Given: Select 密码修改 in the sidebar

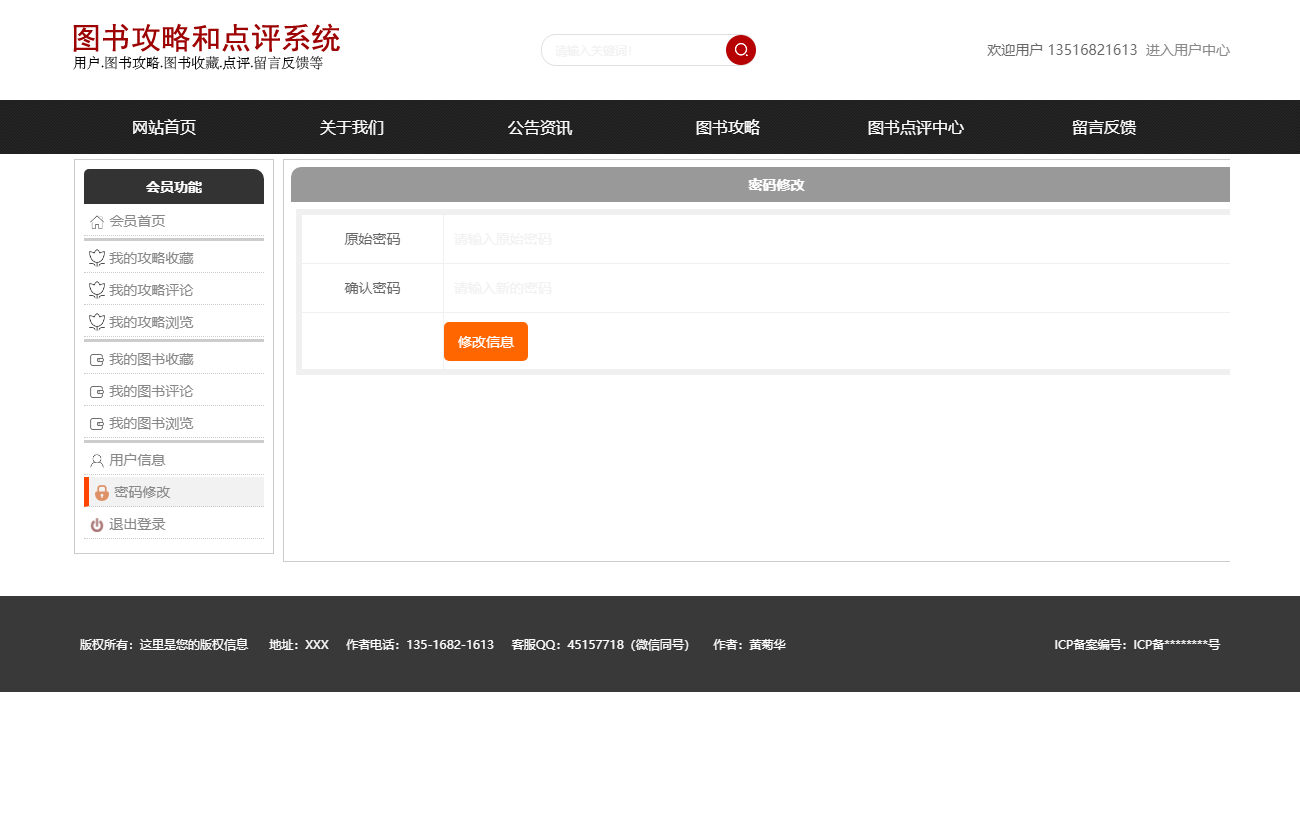Looking at the screenshot, I should pyautogui.click(x=142, y=493).
